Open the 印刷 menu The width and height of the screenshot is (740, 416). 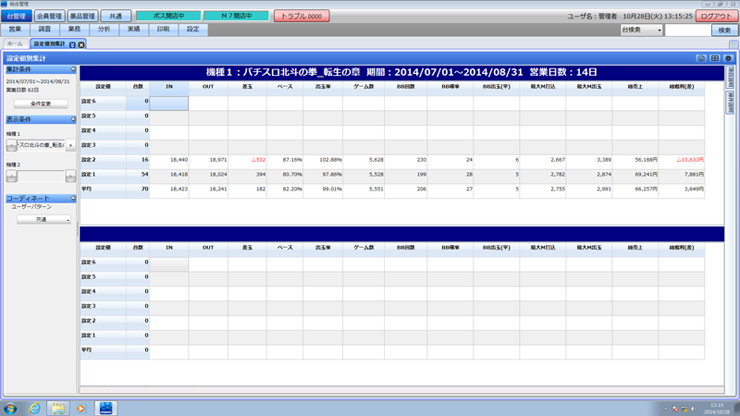pyautogui.click(x=163, y=29)
